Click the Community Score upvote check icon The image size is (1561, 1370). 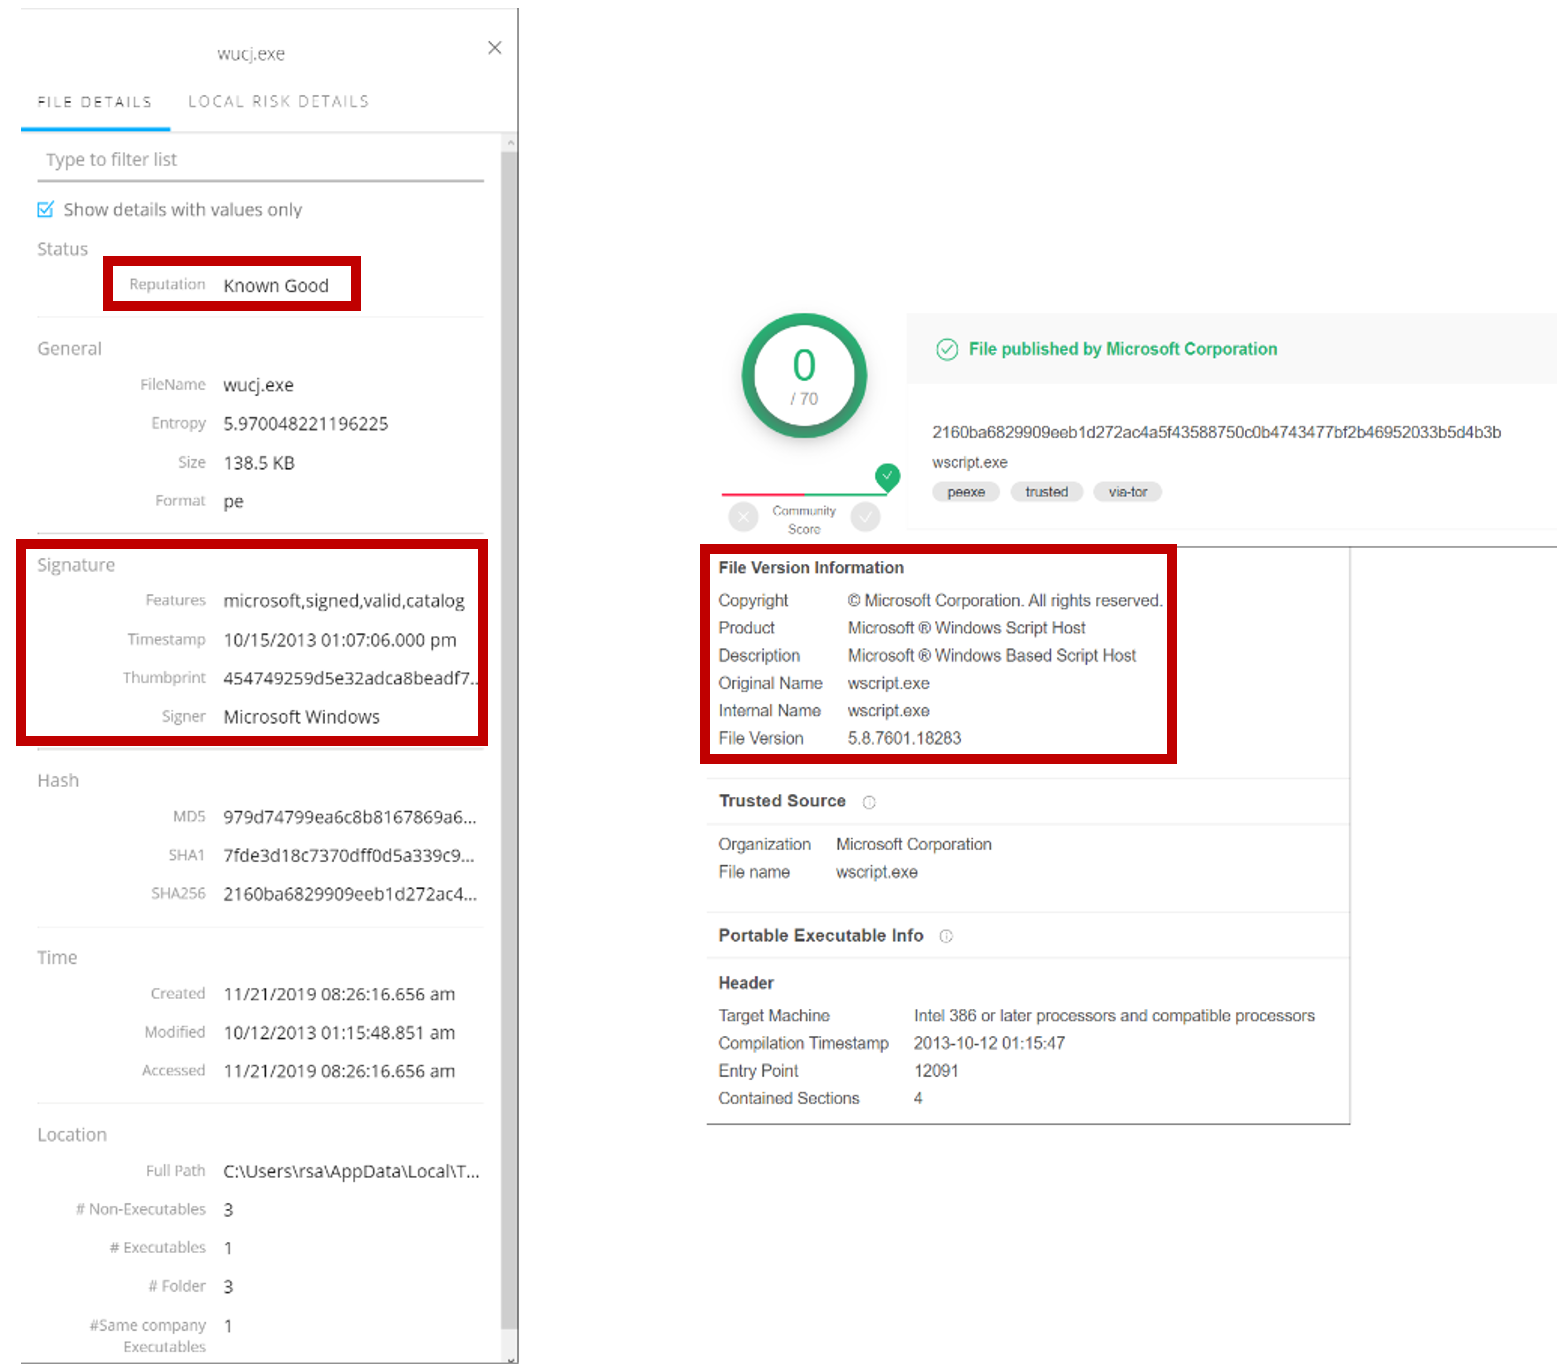pyautogui.click(x=865, y=517)
